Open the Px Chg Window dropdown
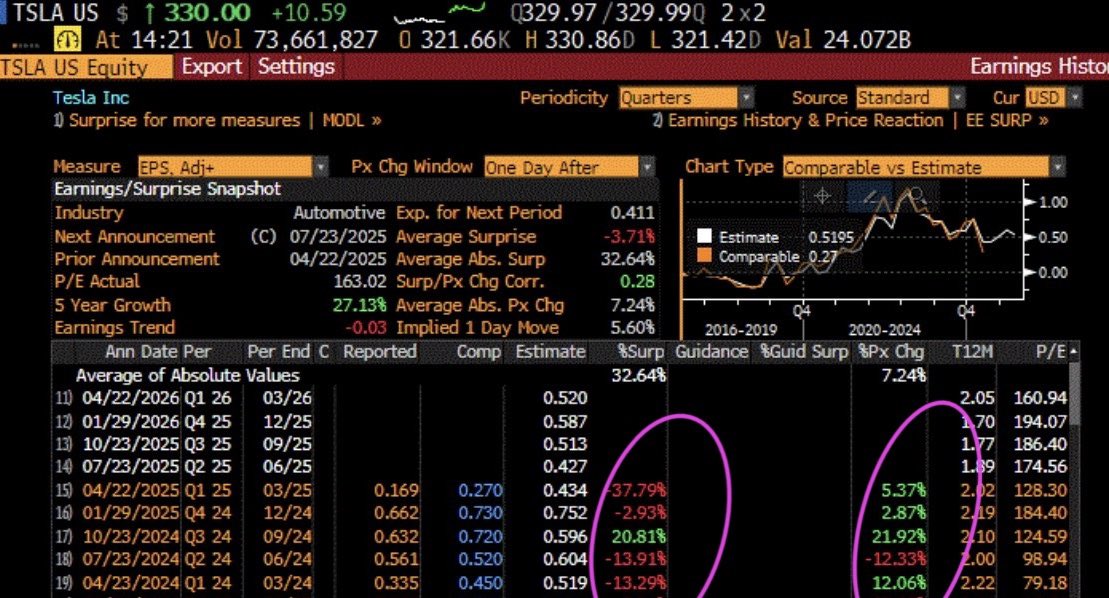Image resolution: width=1109 pixels, height=598 pixels. pos(569,167)
